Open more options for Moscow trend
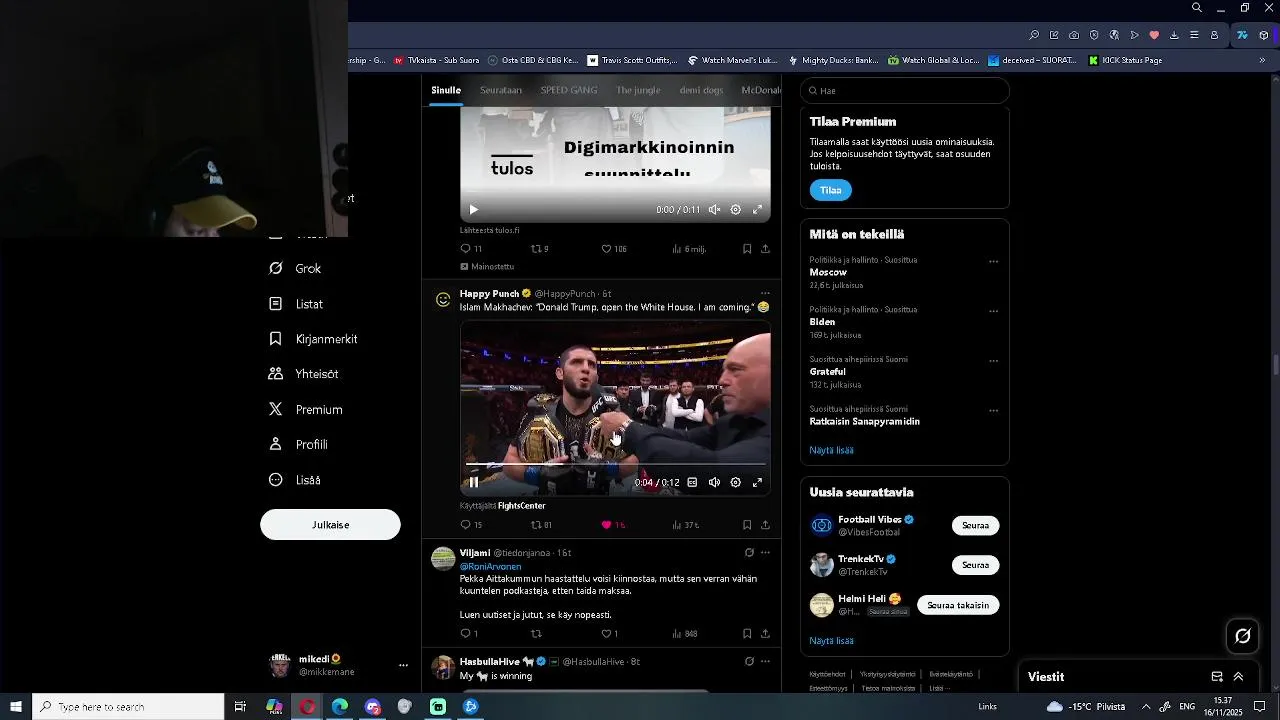The image size is (1280, 720). tap(993, 261)
